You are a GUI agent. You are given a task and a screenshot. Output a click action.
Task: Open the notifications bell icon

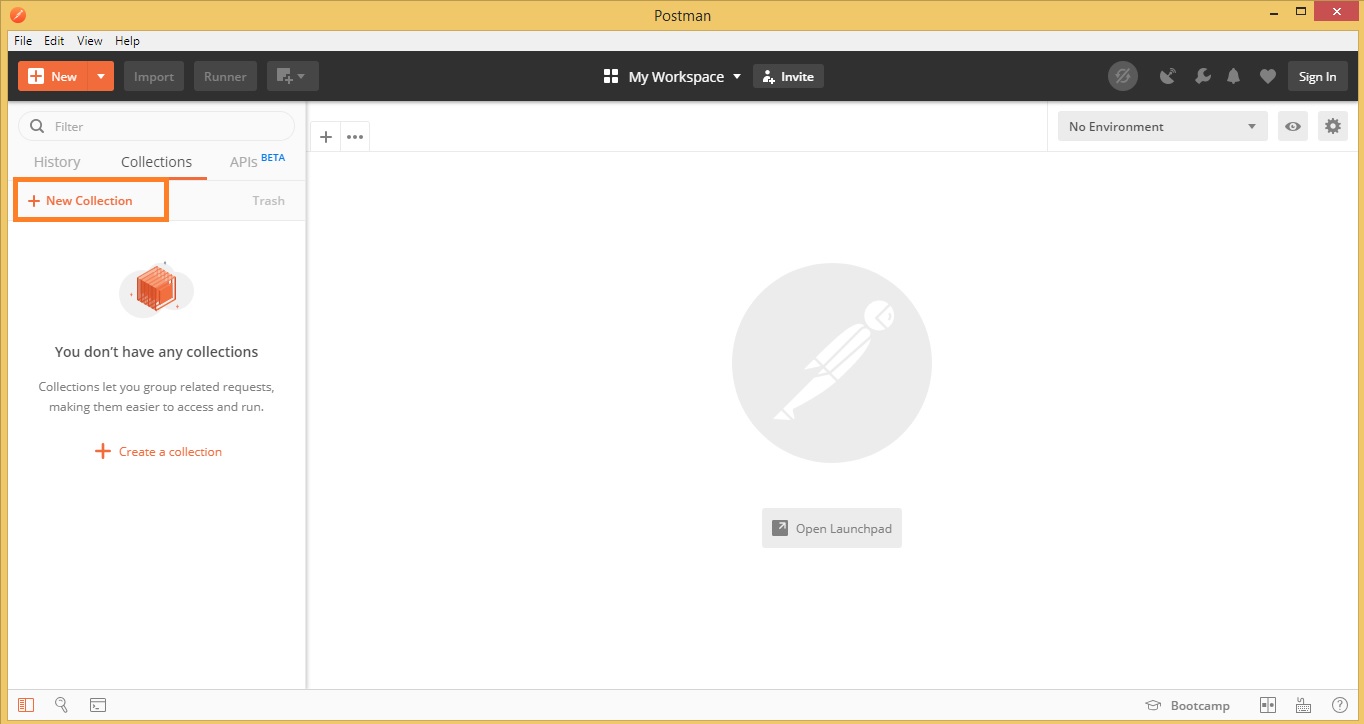click(x=1234, y=77)
